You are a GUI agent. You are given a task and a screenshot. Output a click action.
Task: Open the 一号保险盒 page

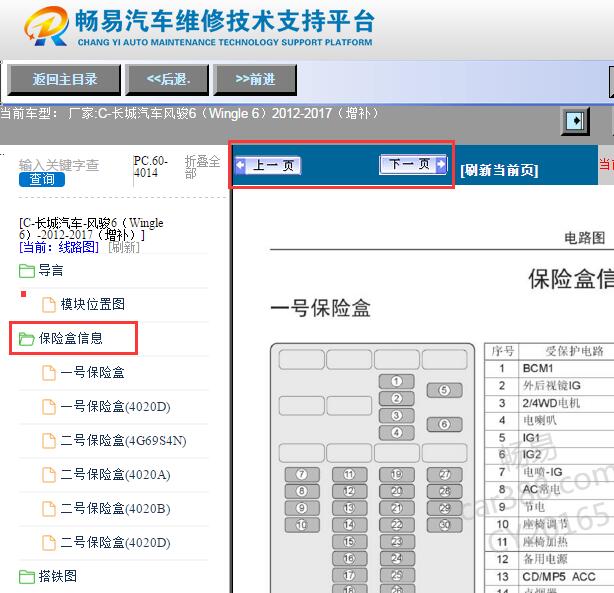click(92, 372)
